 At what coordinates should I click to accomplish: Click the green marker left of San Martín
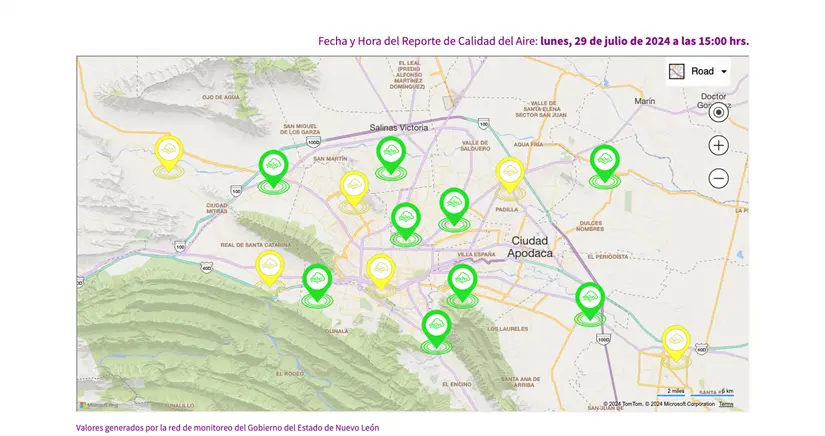coord(273,166)
